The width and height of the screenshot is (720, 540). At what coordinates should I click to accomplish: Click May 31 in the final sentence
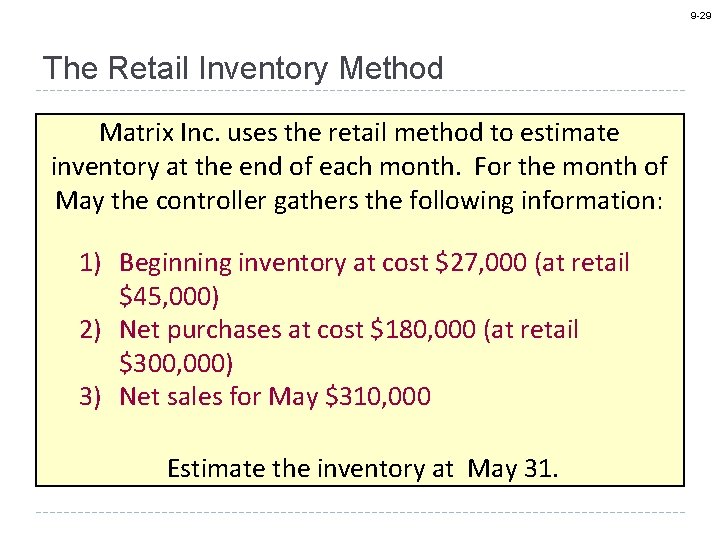pyautogui.click(x=512, y=469)
